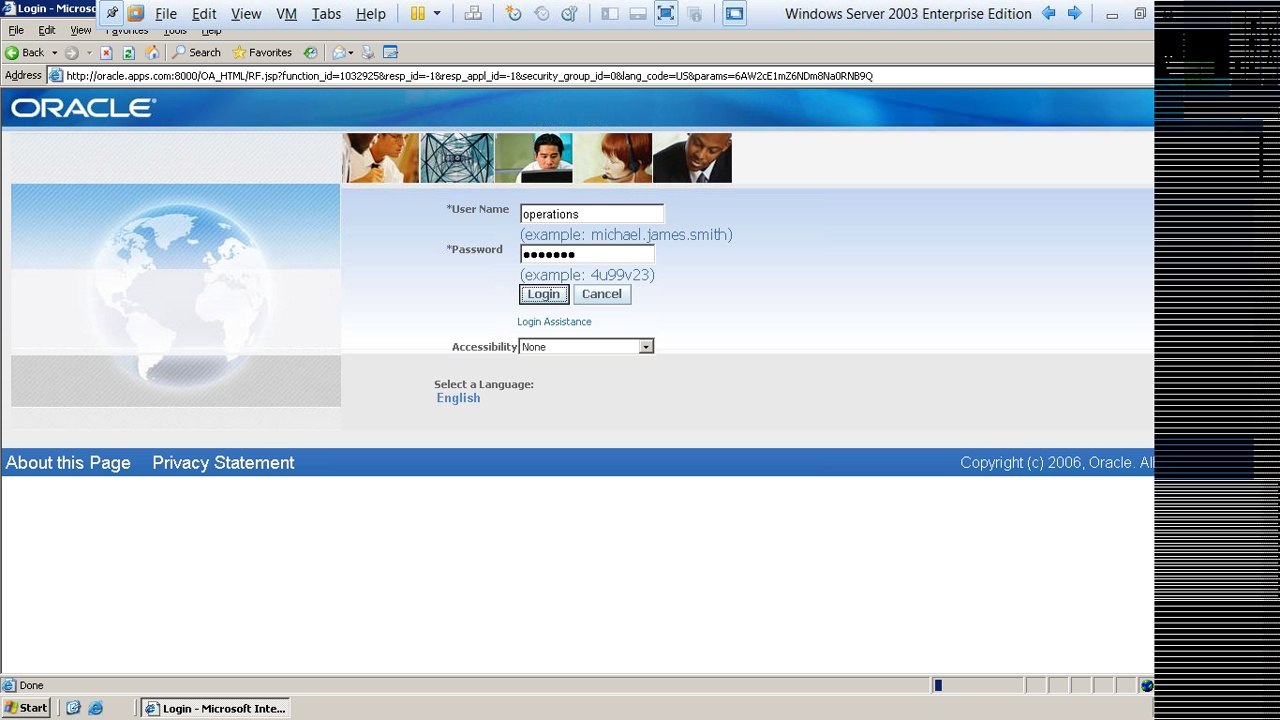This screenshot has height=720, width=1280.
Task: Open the VMware Help menu
Action: pos(371,14)
